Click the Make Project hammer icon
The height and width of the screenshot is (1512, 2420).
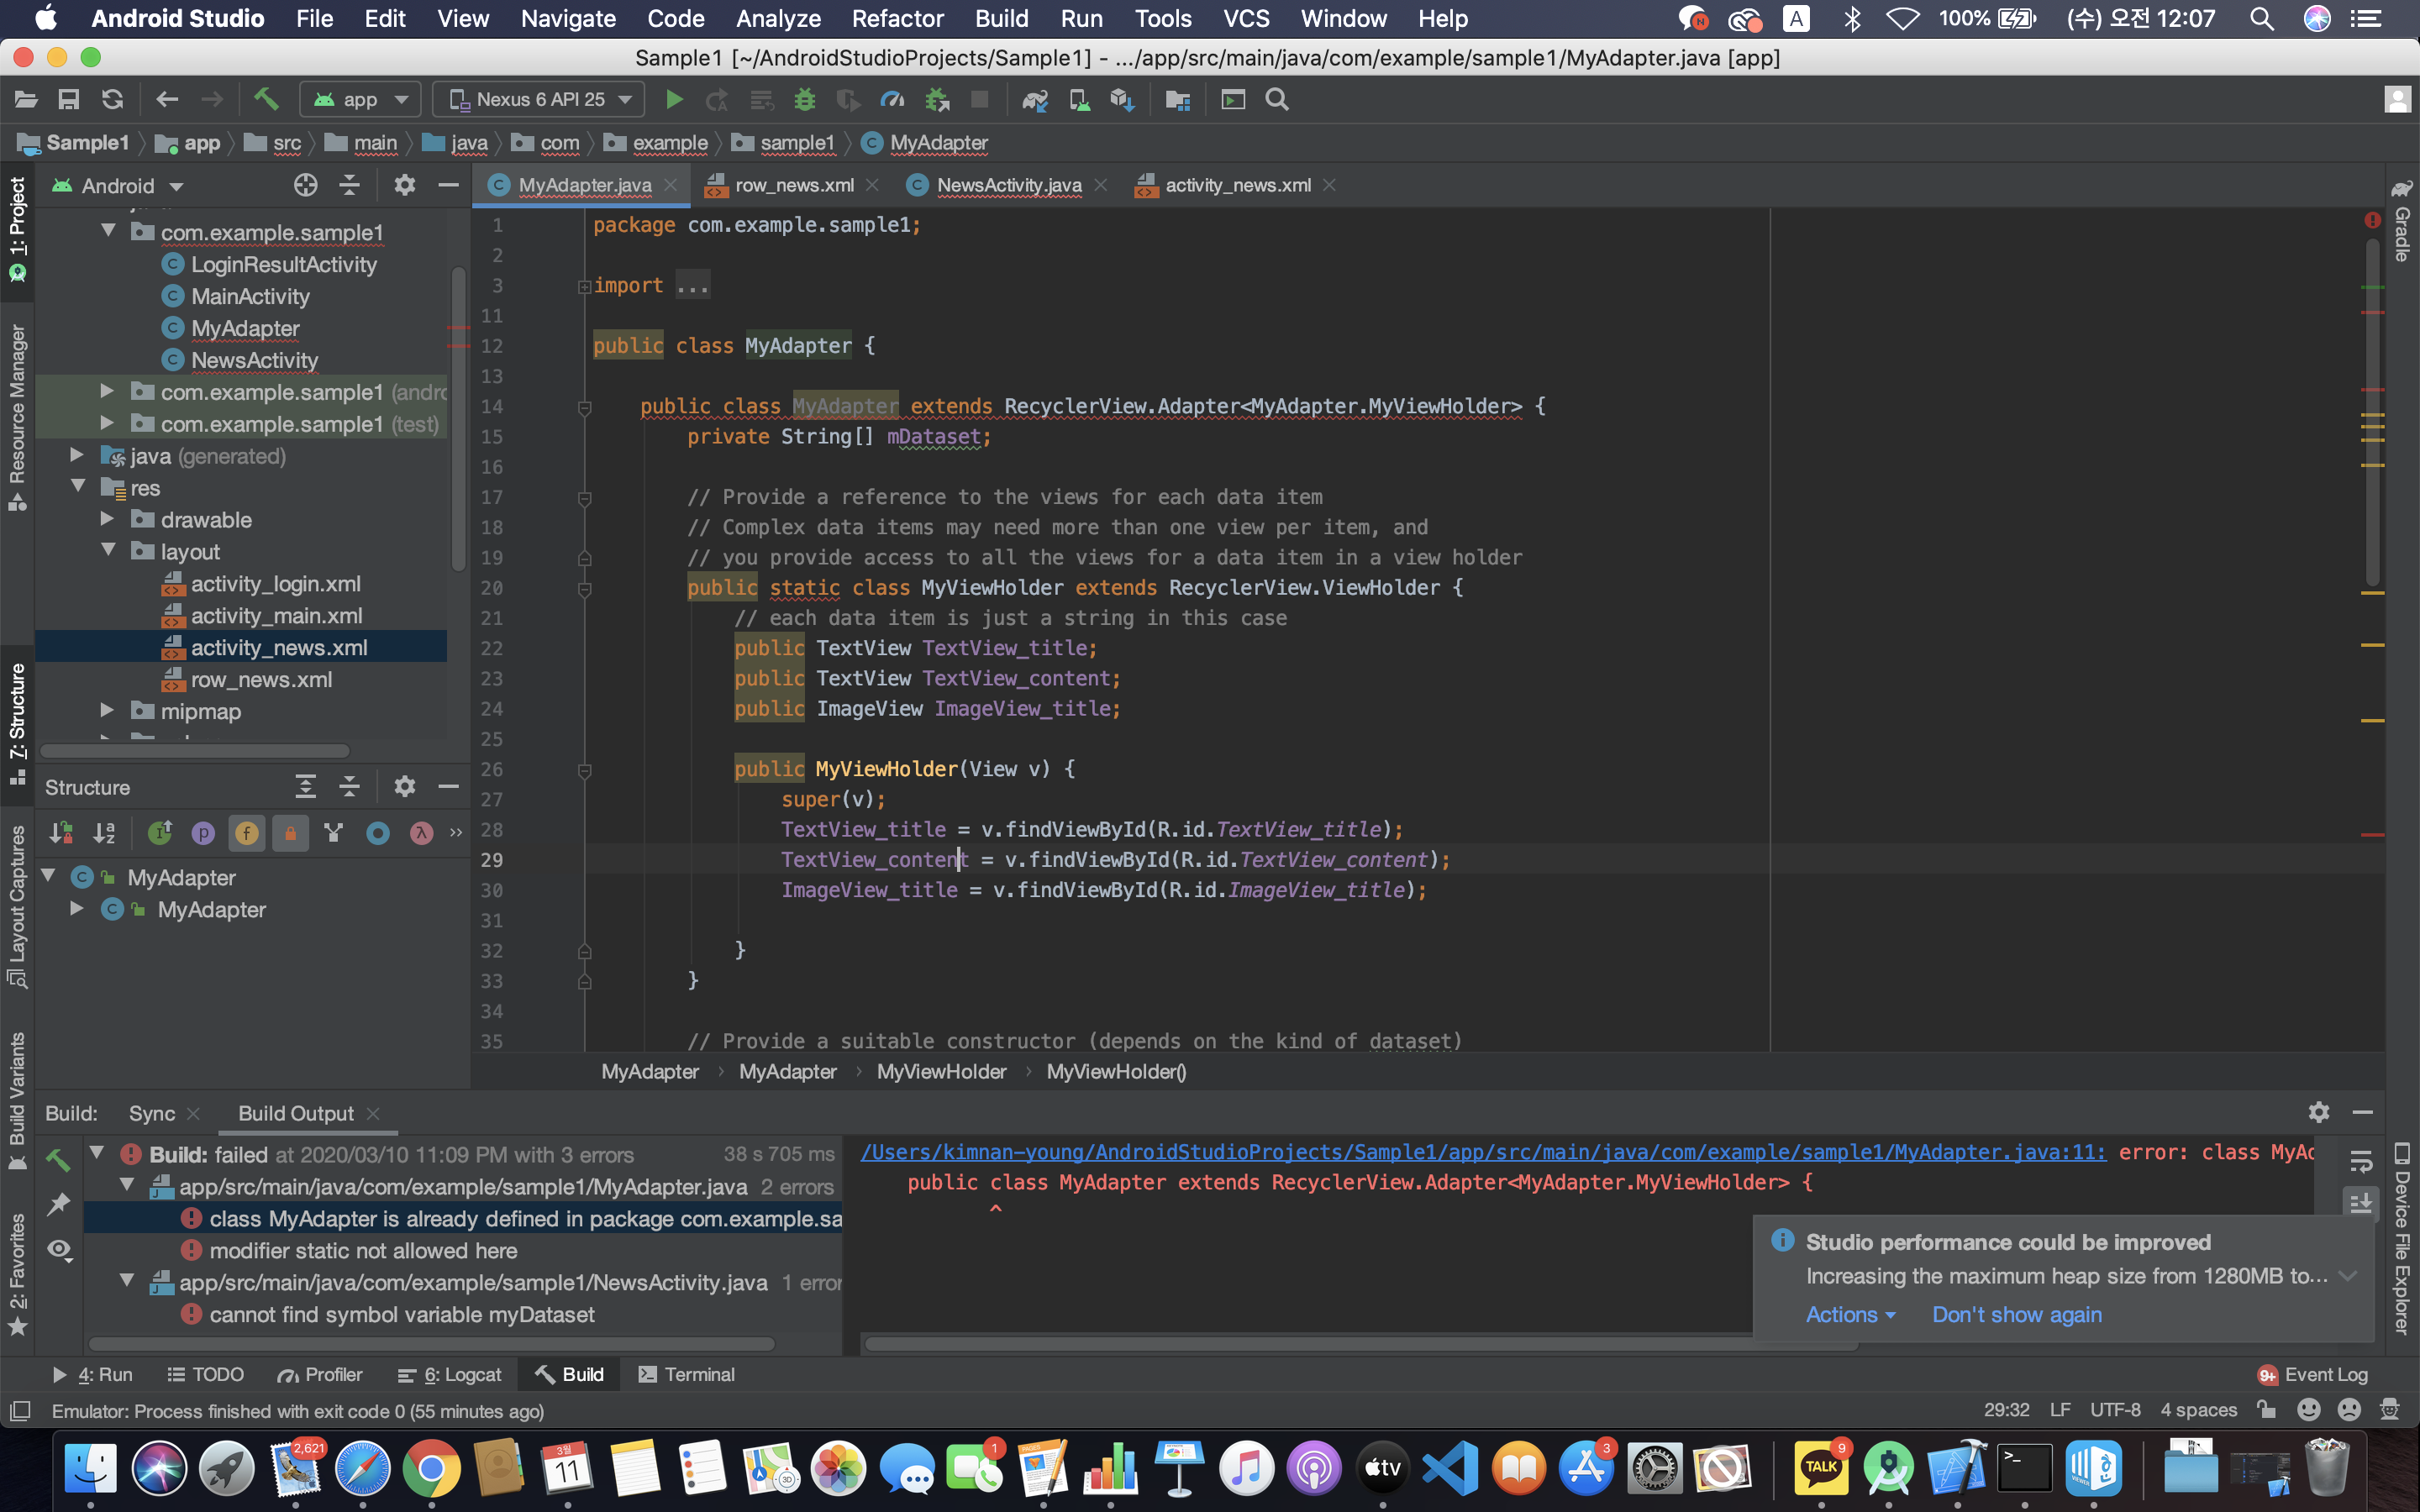click(265, 99)
